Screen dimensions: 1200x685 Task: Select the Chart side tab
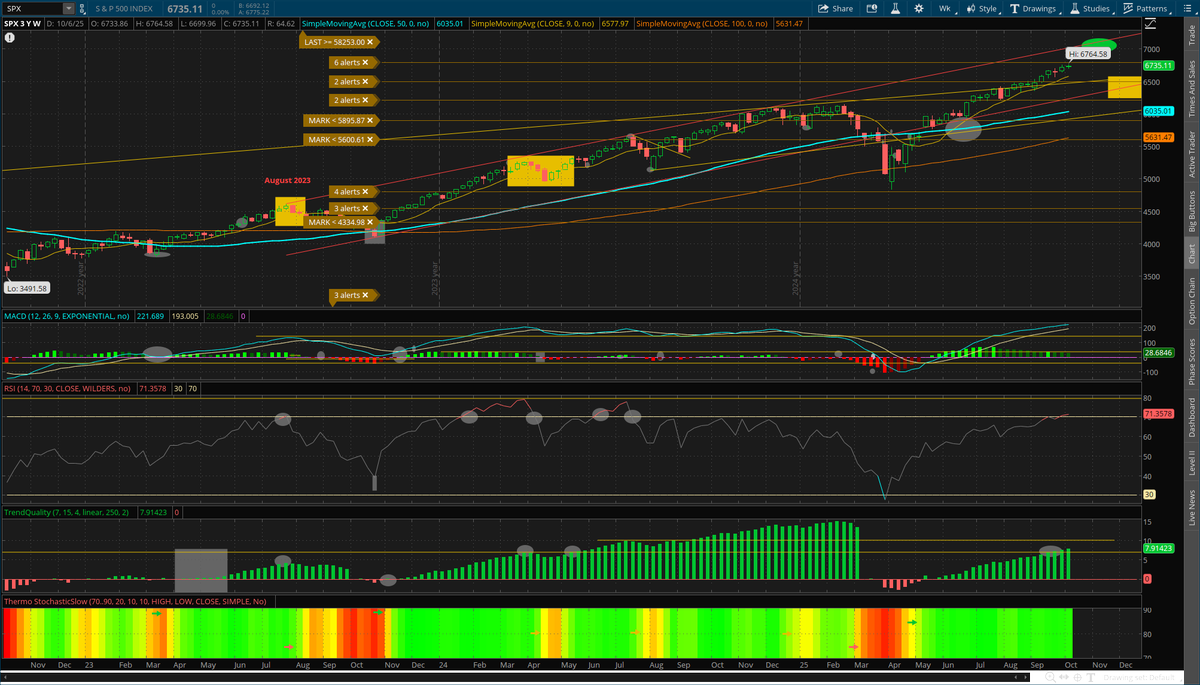[1191, 253]
